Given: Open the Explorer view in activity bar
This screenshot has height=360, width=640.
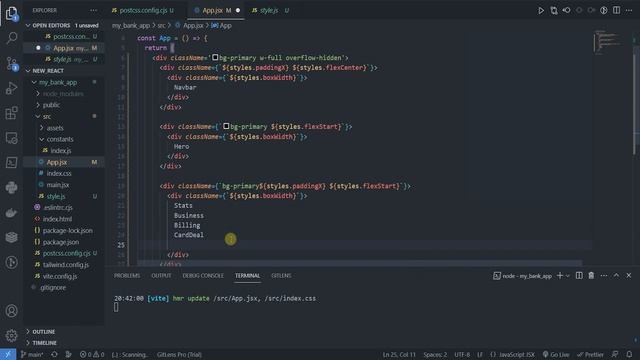Looking at the screenshot, I should 11,13.
